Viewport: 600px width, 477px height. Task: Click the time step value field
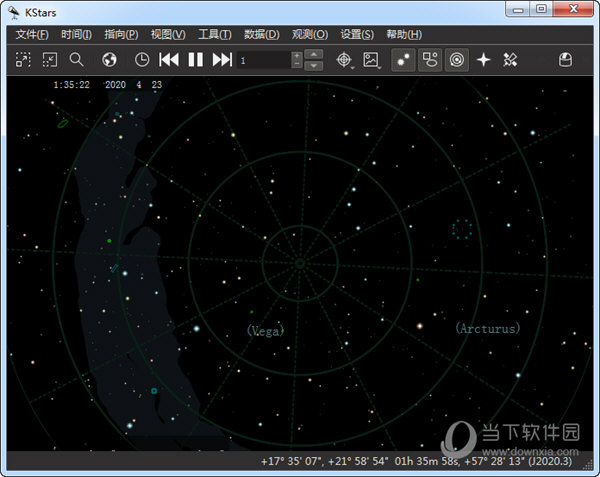(x=264, y=60)
